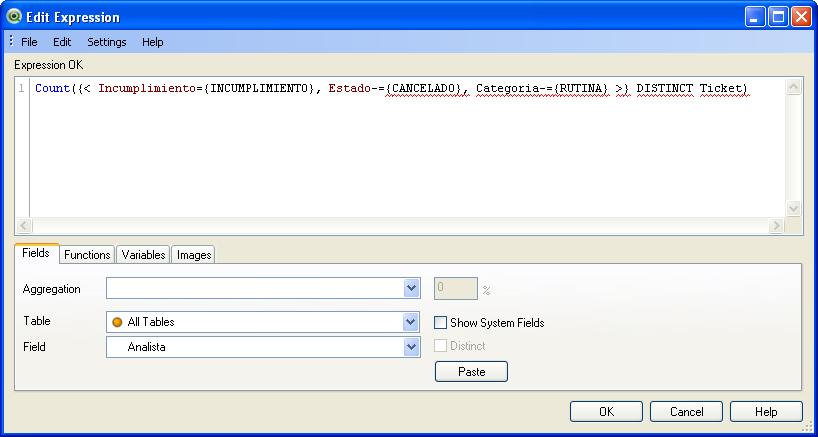Screen dimensions: 818x437
Task: Maximize the Edit Expression window
Action: (x=778, y=17)
